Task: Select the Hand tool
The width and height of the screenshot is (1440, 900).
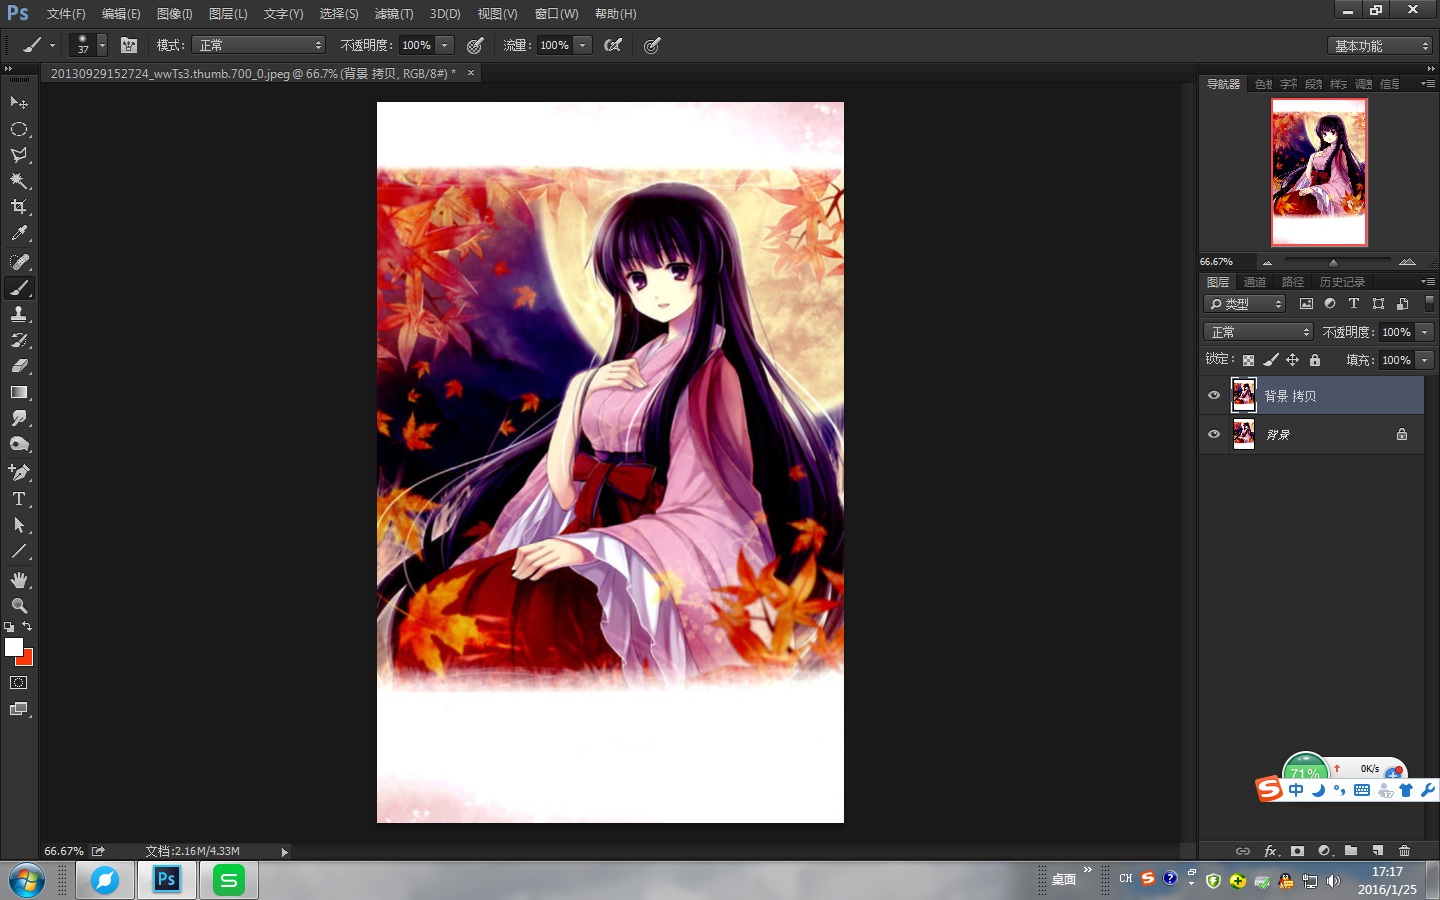Action: pyautogui.click(x=19, y=580)
